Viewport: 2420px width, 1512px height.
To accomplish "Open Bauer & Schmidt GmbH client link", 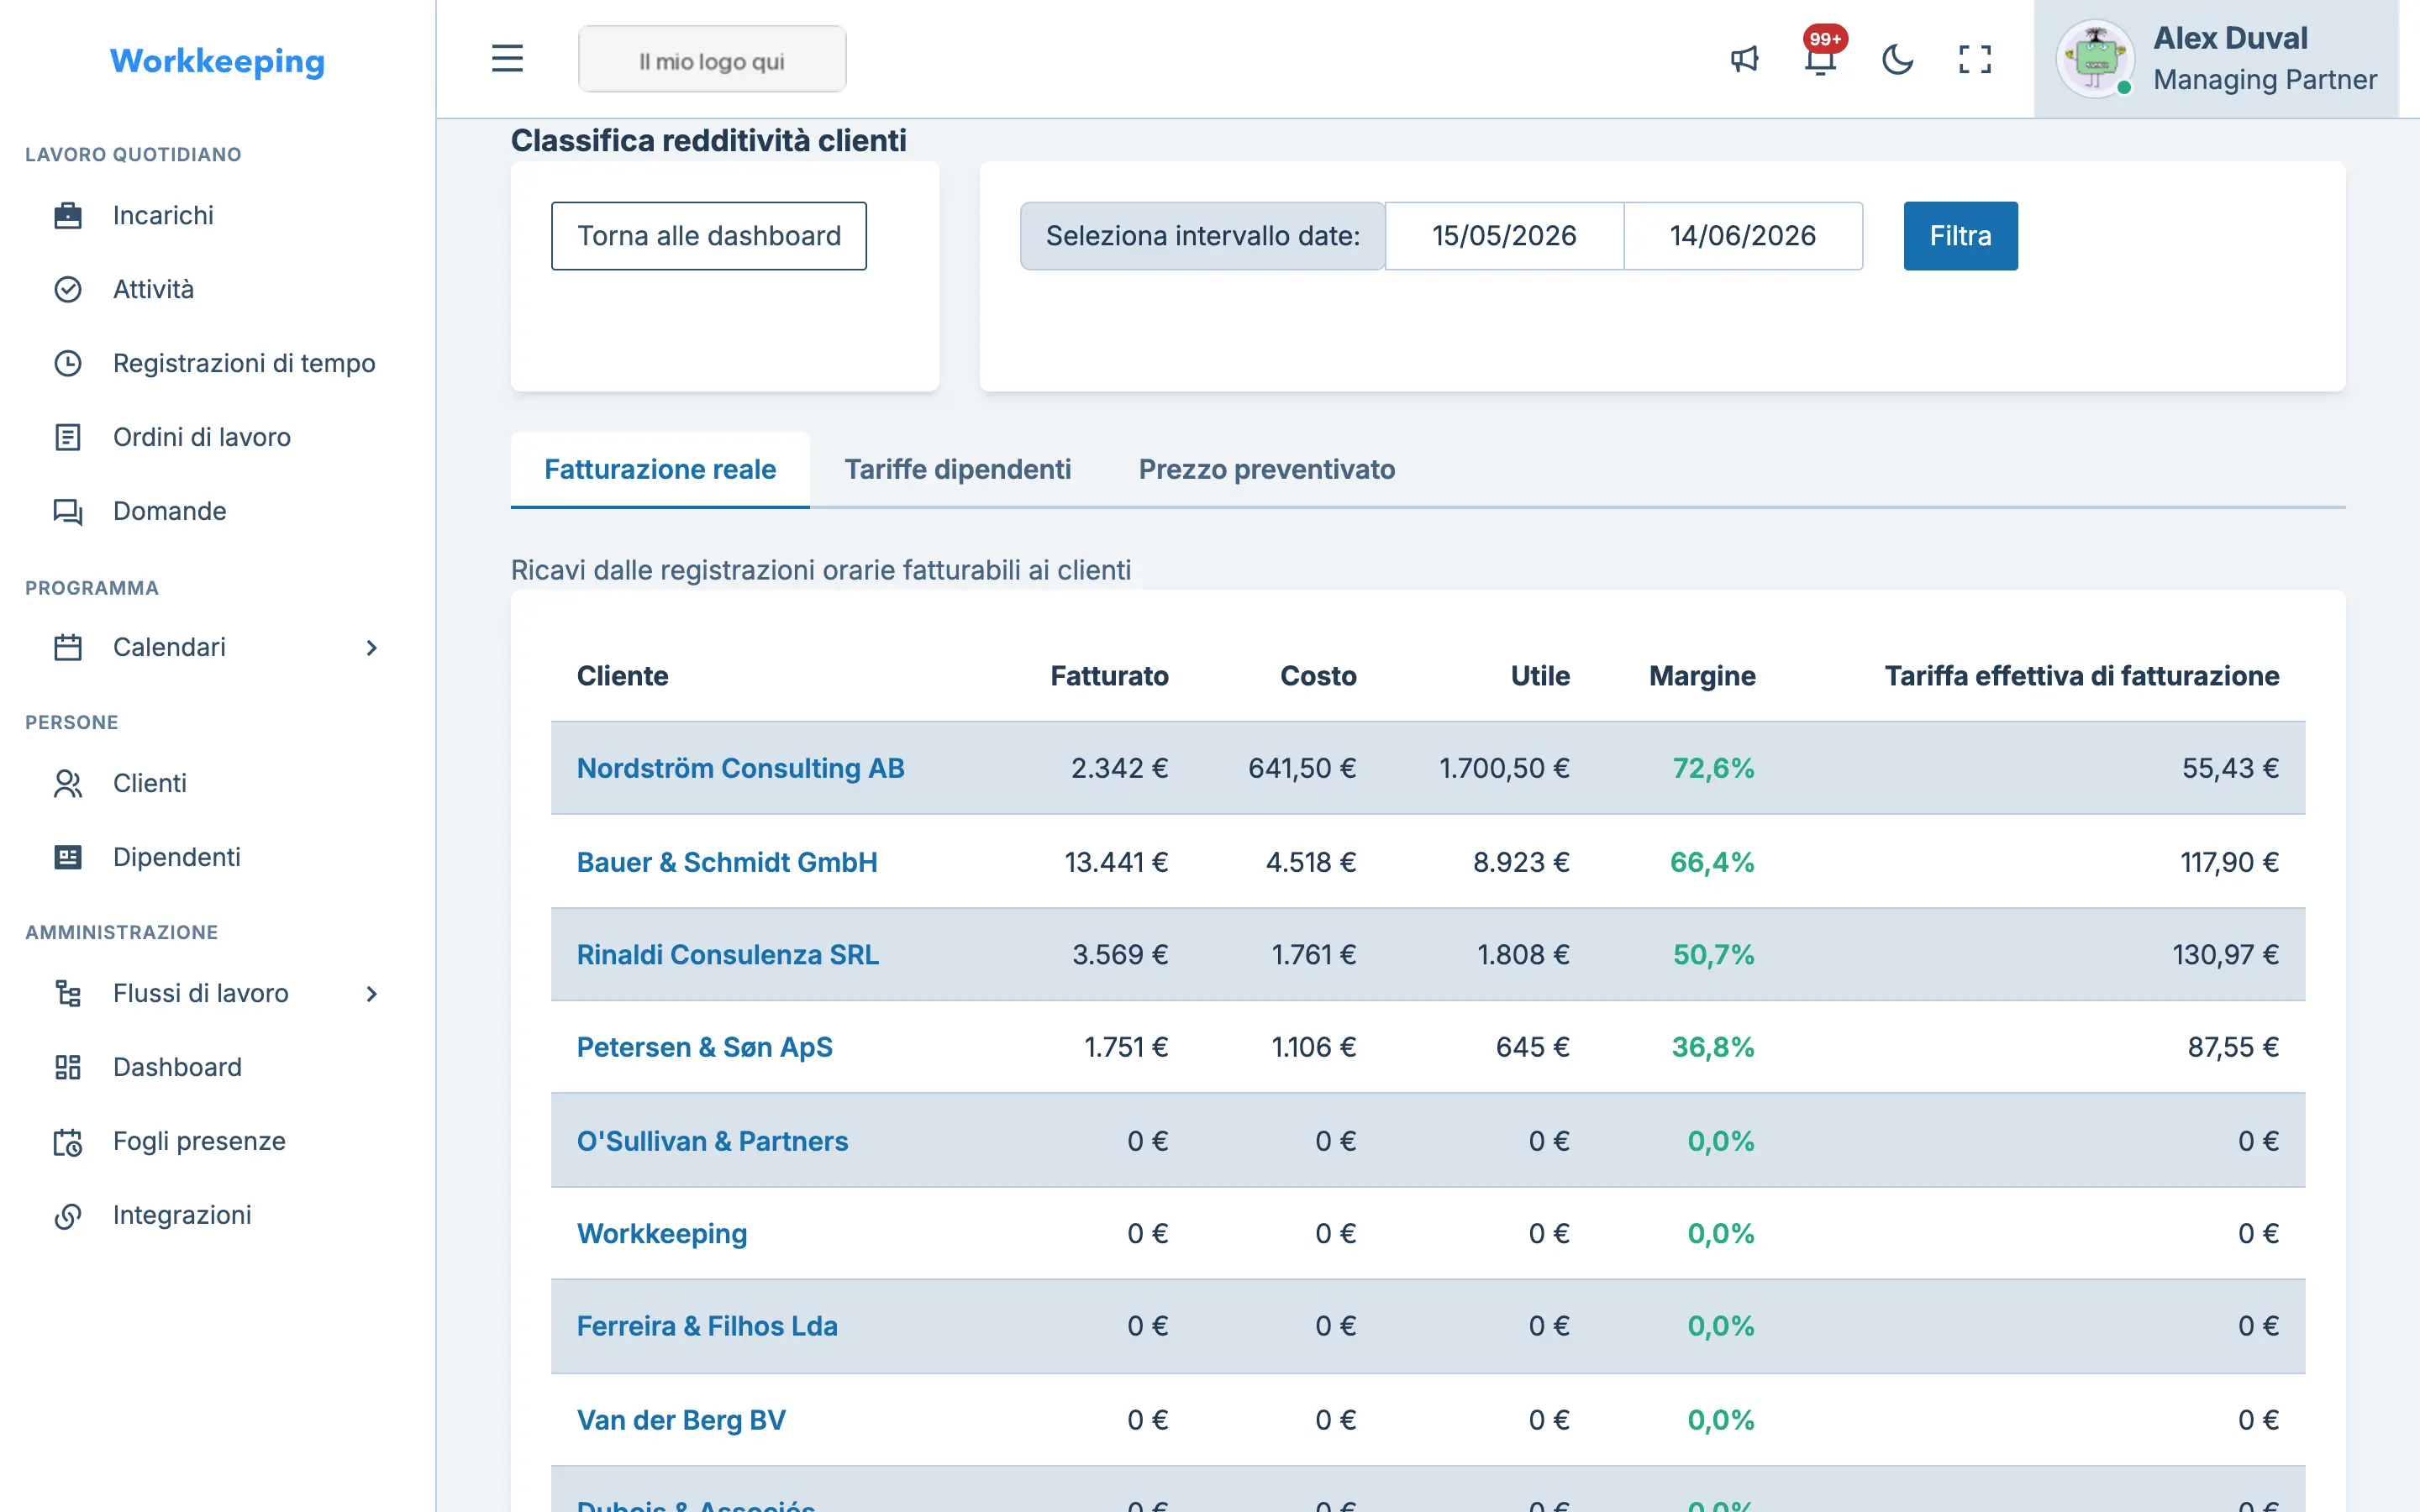I will (727, 862).
